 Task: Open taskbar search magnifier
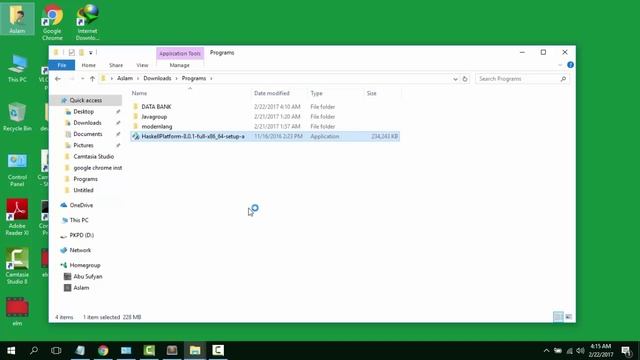pos(34,350)
